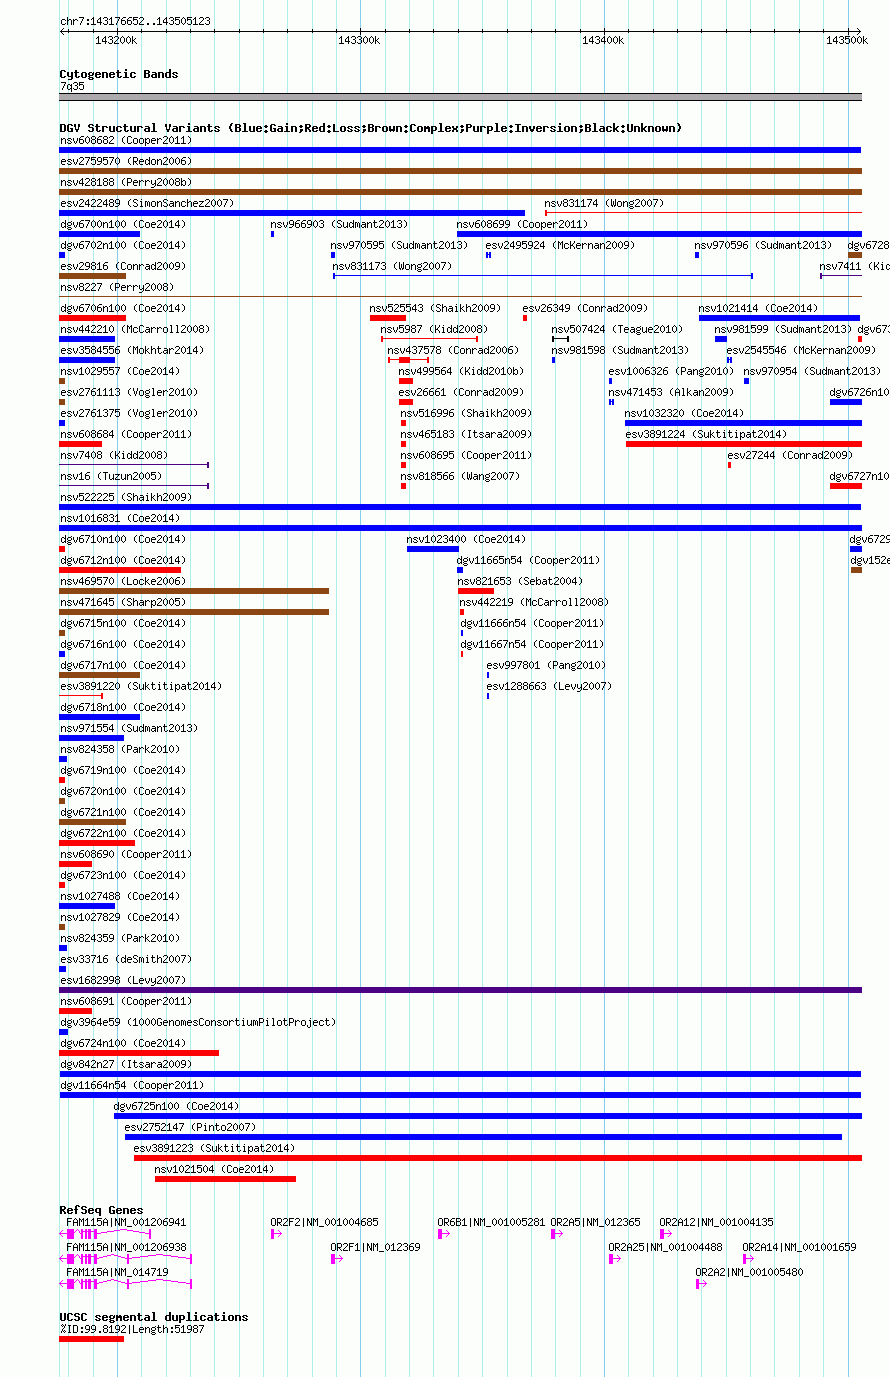Click nsv831173 (Wong2007) variant label

[x=392, y=266]
